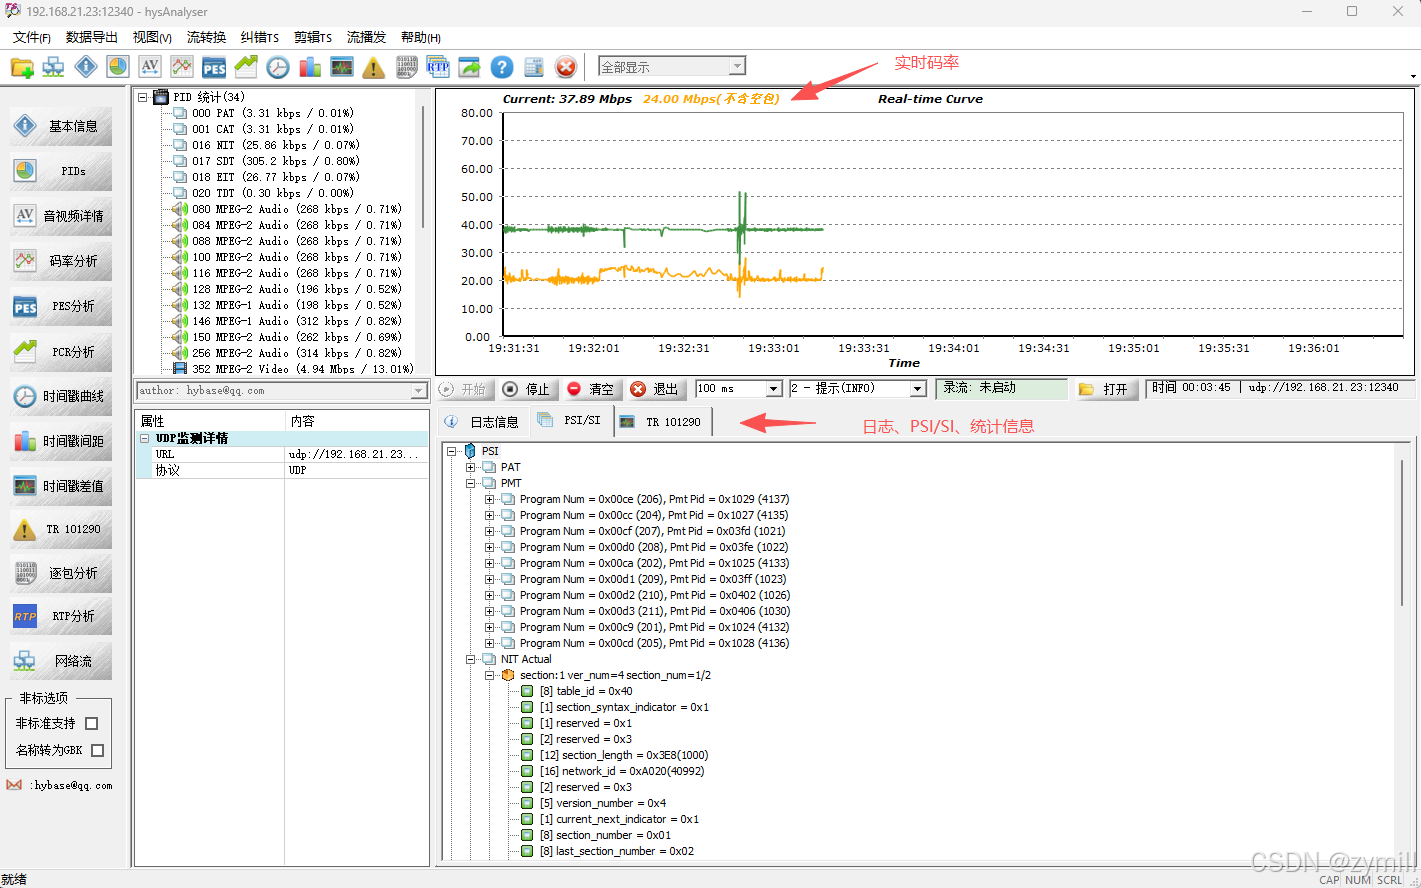Image resolution: width=1421 pixels, height=888 pixels.
Task: Collapse the PID 统计(34) tree node
Action: pos(143,97)
